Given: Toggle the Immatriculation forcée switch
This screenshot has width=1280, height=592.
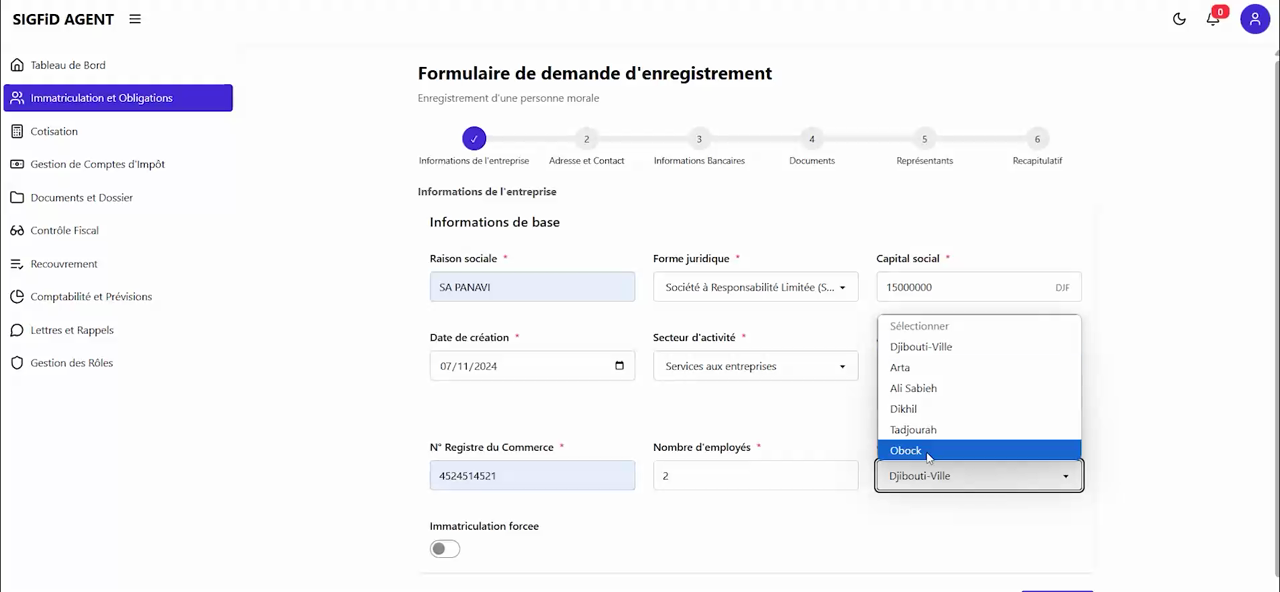Looking at the screenshot, I should coord(444,548).
